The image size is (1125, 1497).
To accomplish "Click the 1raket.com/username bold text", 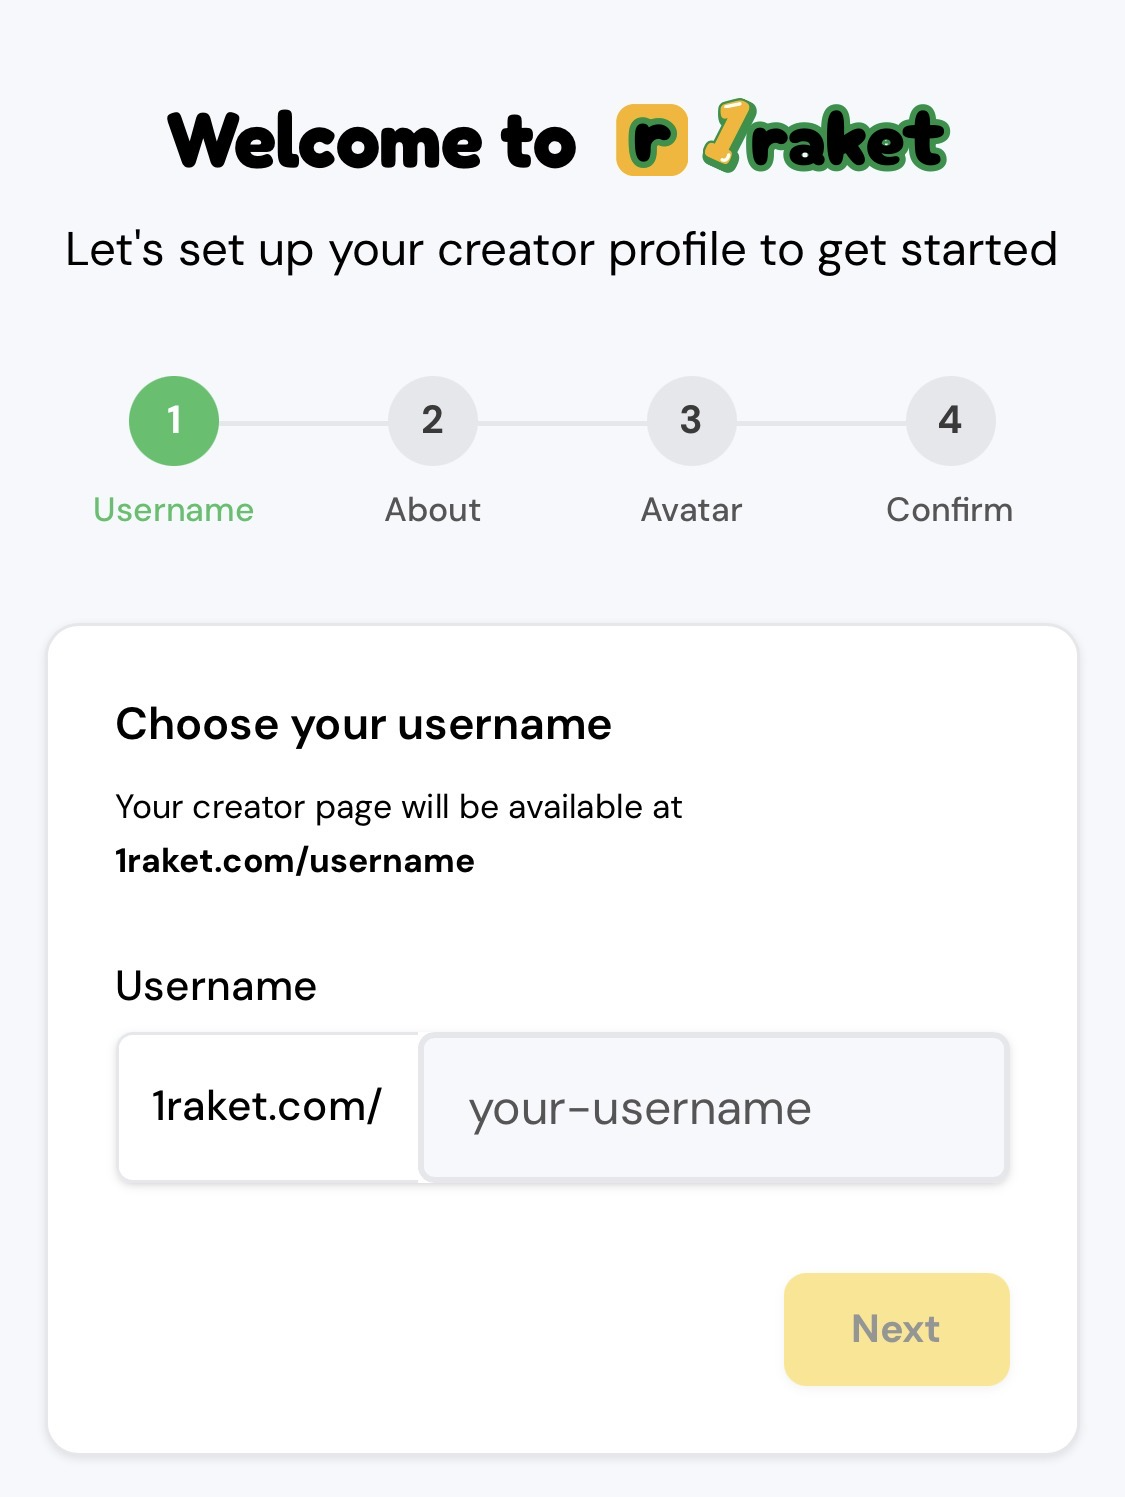I will point(296,859).
